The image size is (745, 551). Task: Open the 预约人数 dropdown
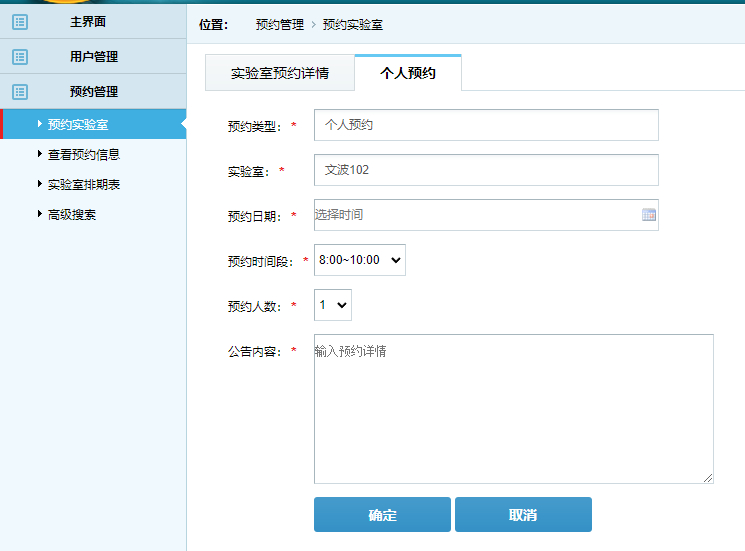(332, 305)
